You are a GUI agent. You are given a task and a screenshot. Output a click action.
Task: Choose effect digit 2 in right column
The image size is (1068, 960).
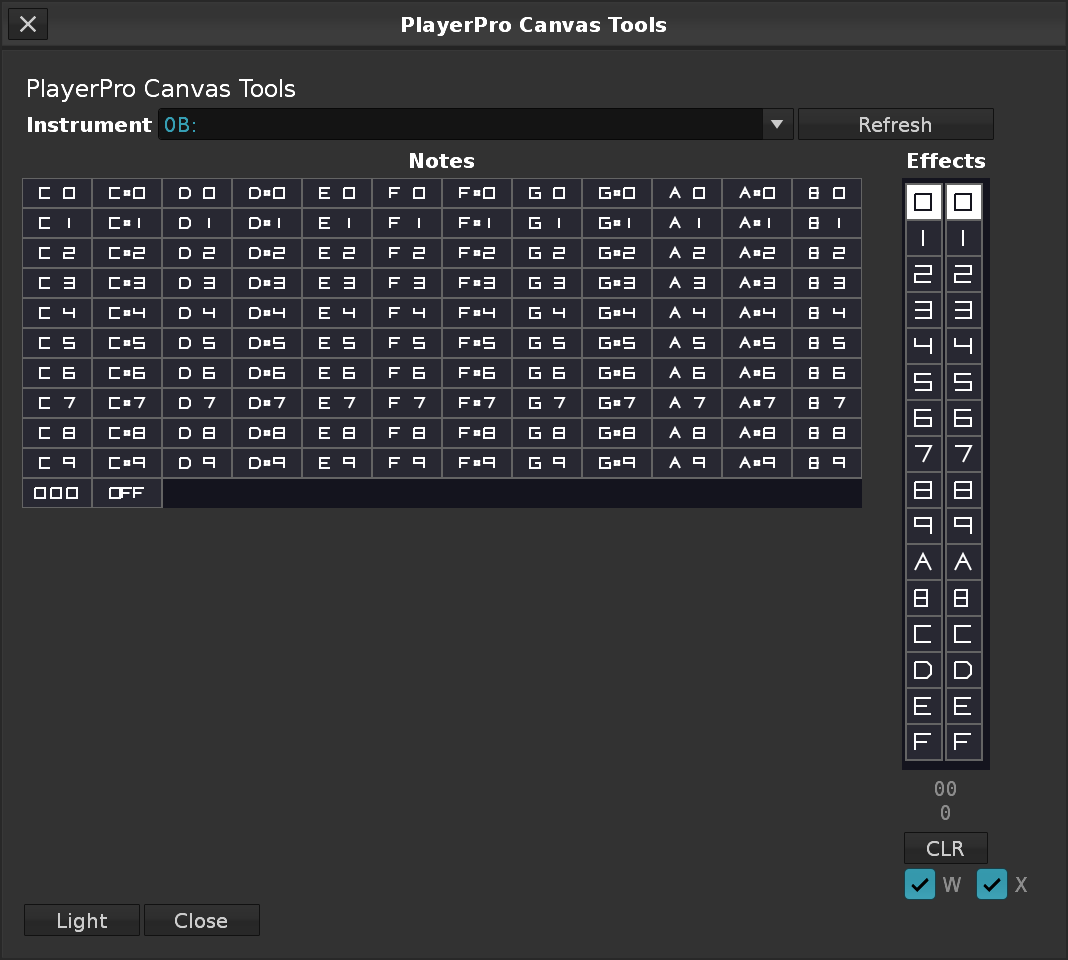pyautogui.click(x=963, y=274)
